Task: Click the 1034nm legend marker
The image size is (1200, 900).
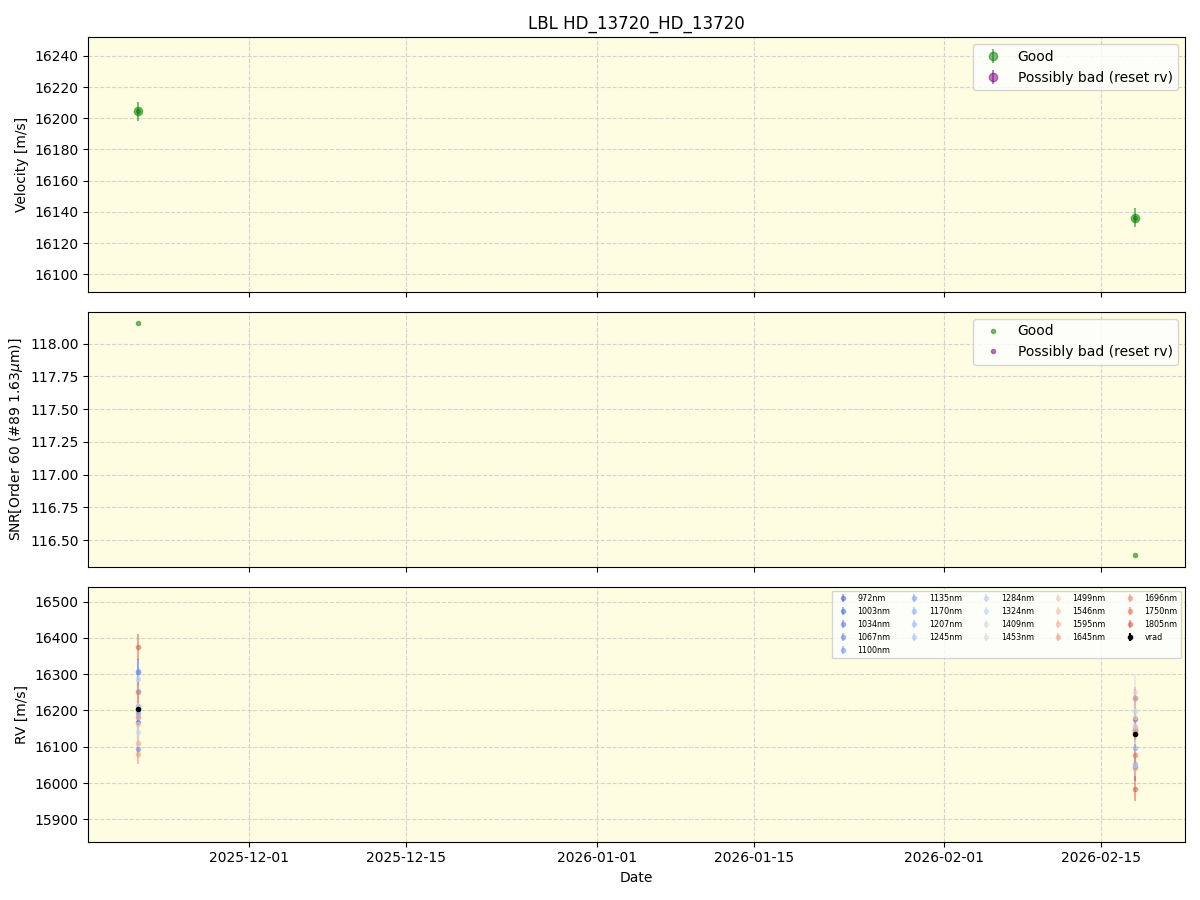Action: 843,624
